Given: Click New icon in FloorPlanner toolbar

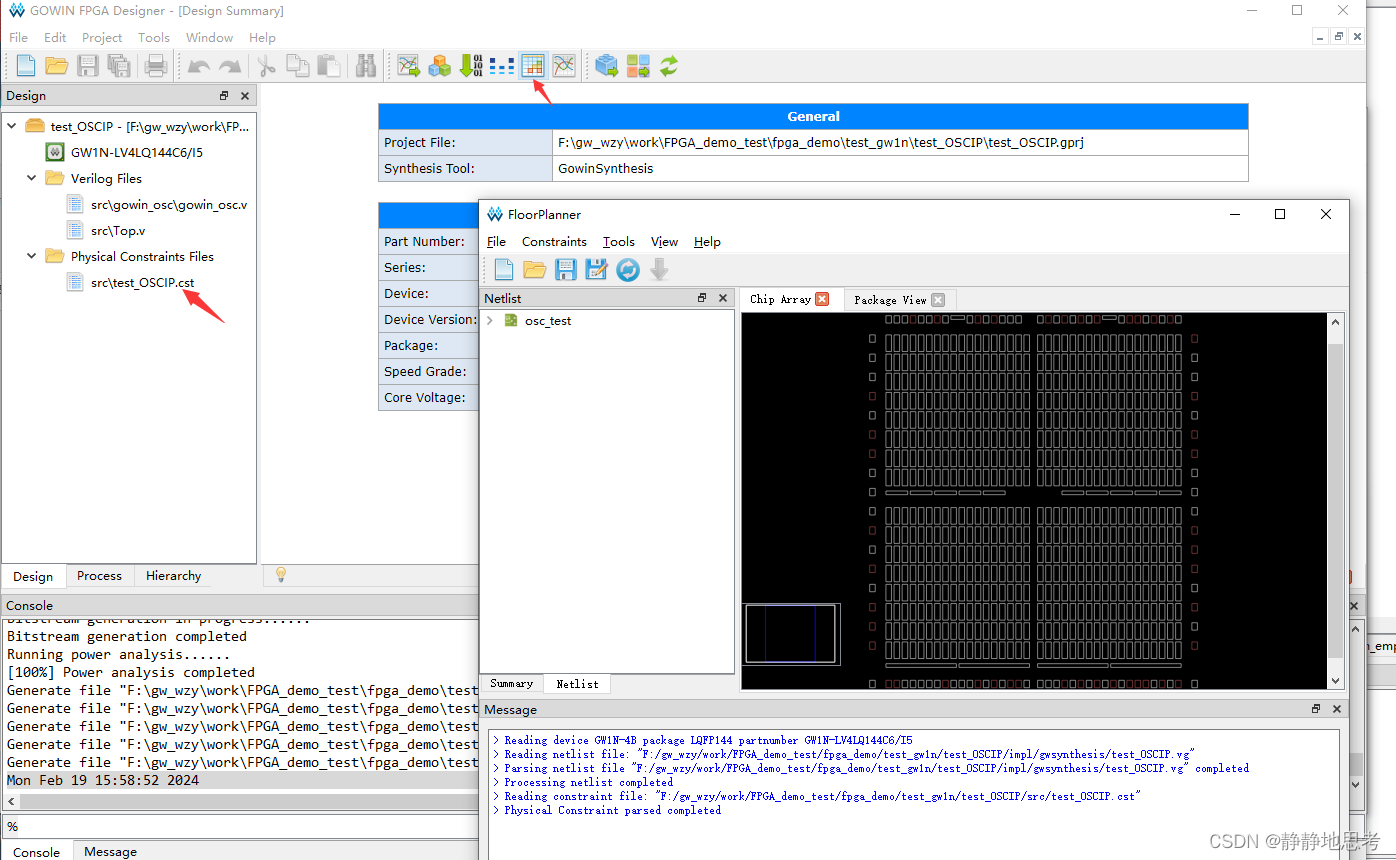Looking at the screenshot, I should [504, 269].
